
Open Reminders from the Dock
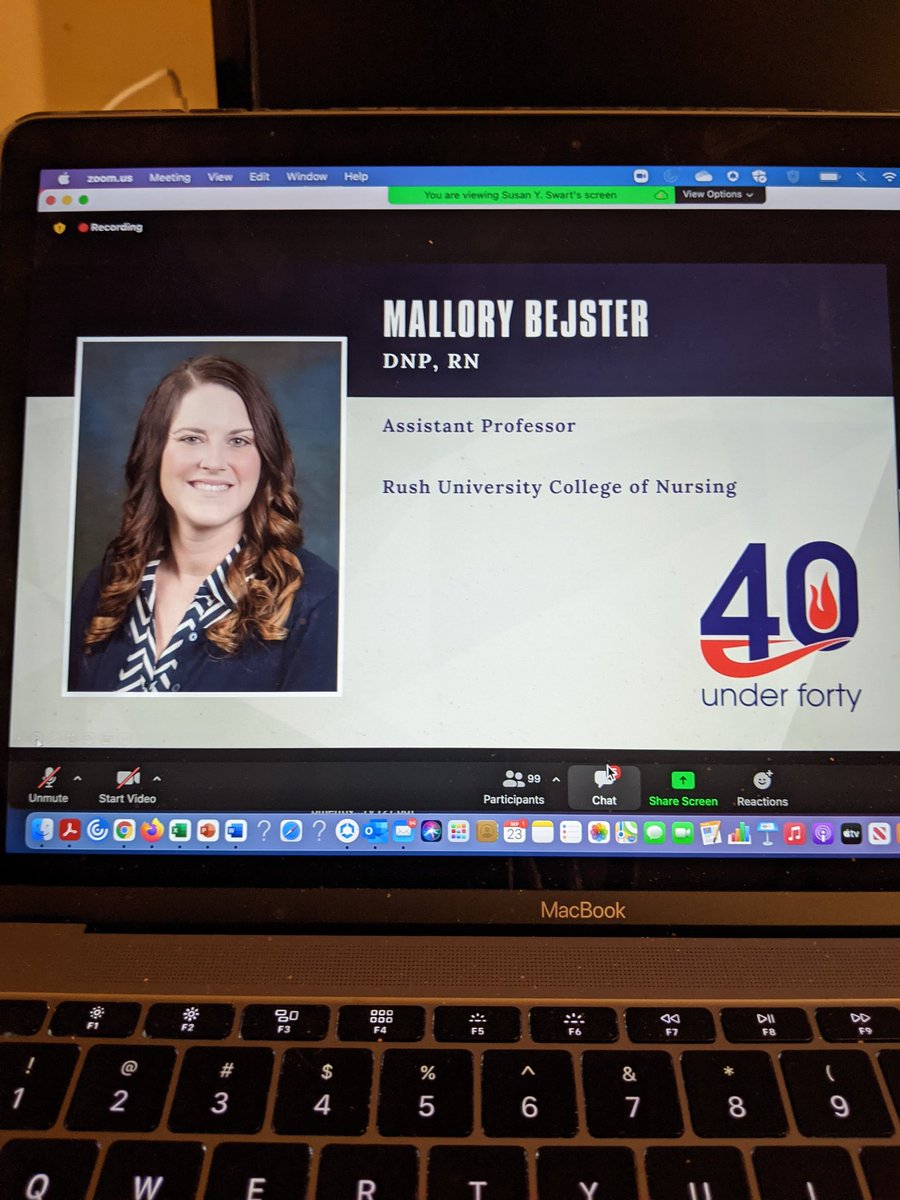[x=571, y=831]
